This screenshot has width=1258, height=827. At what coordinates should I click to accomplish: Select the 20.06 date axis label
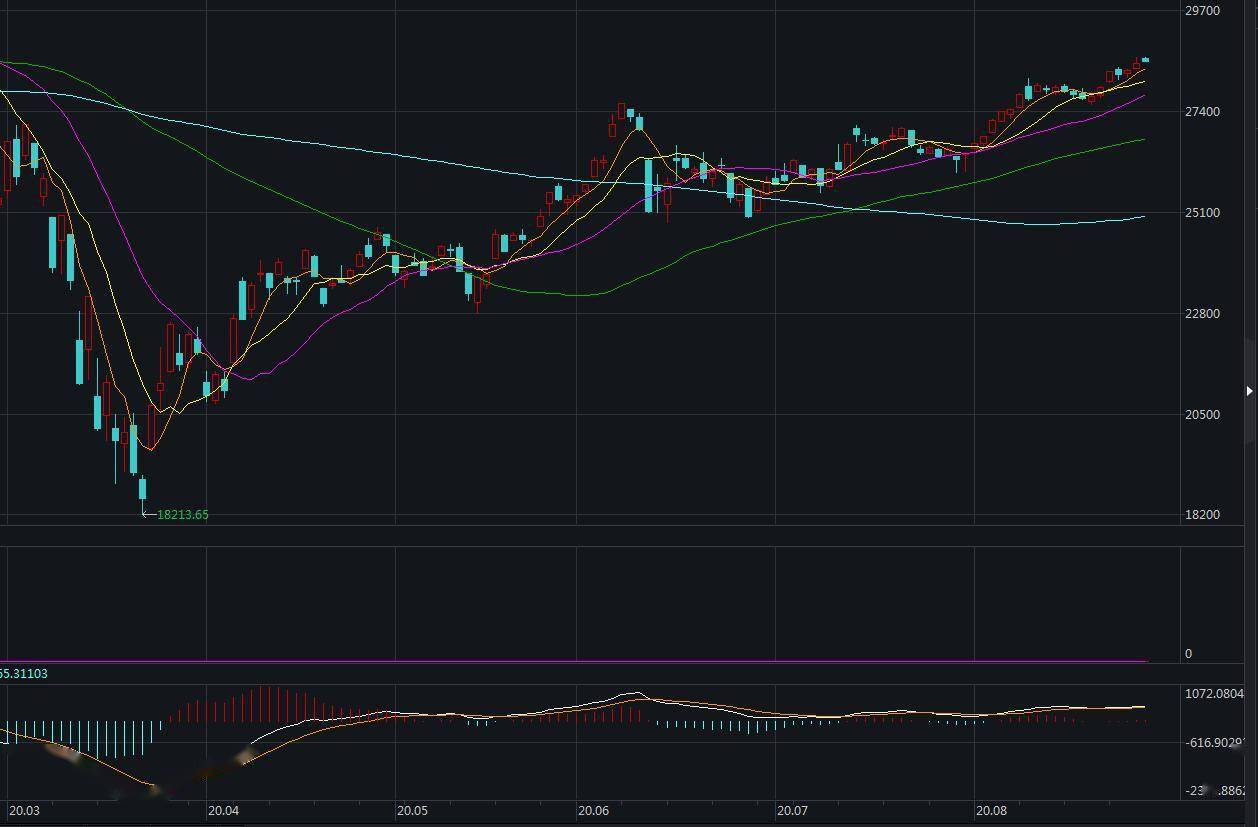(594, 810)
